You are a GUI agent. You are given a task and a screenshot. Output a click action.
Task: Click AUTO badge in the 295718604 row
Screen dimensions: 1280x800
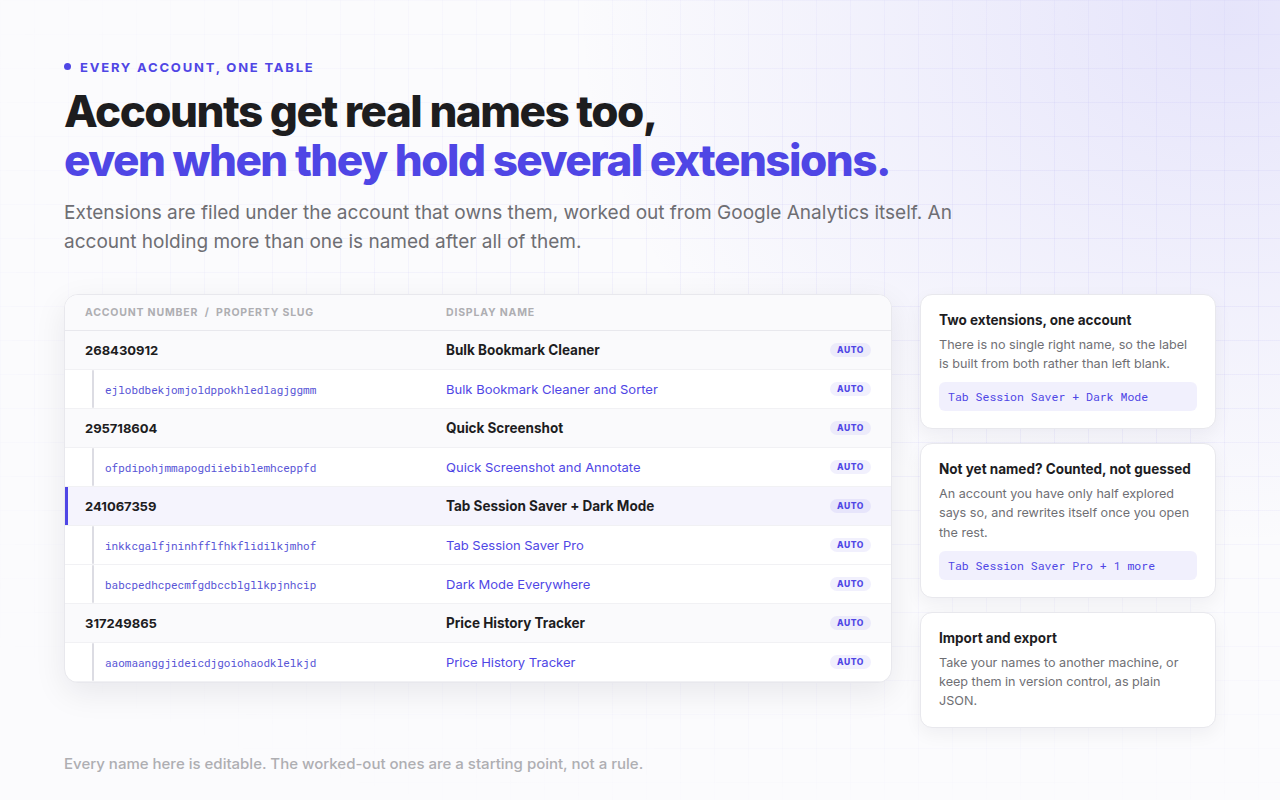coord(850,428)
